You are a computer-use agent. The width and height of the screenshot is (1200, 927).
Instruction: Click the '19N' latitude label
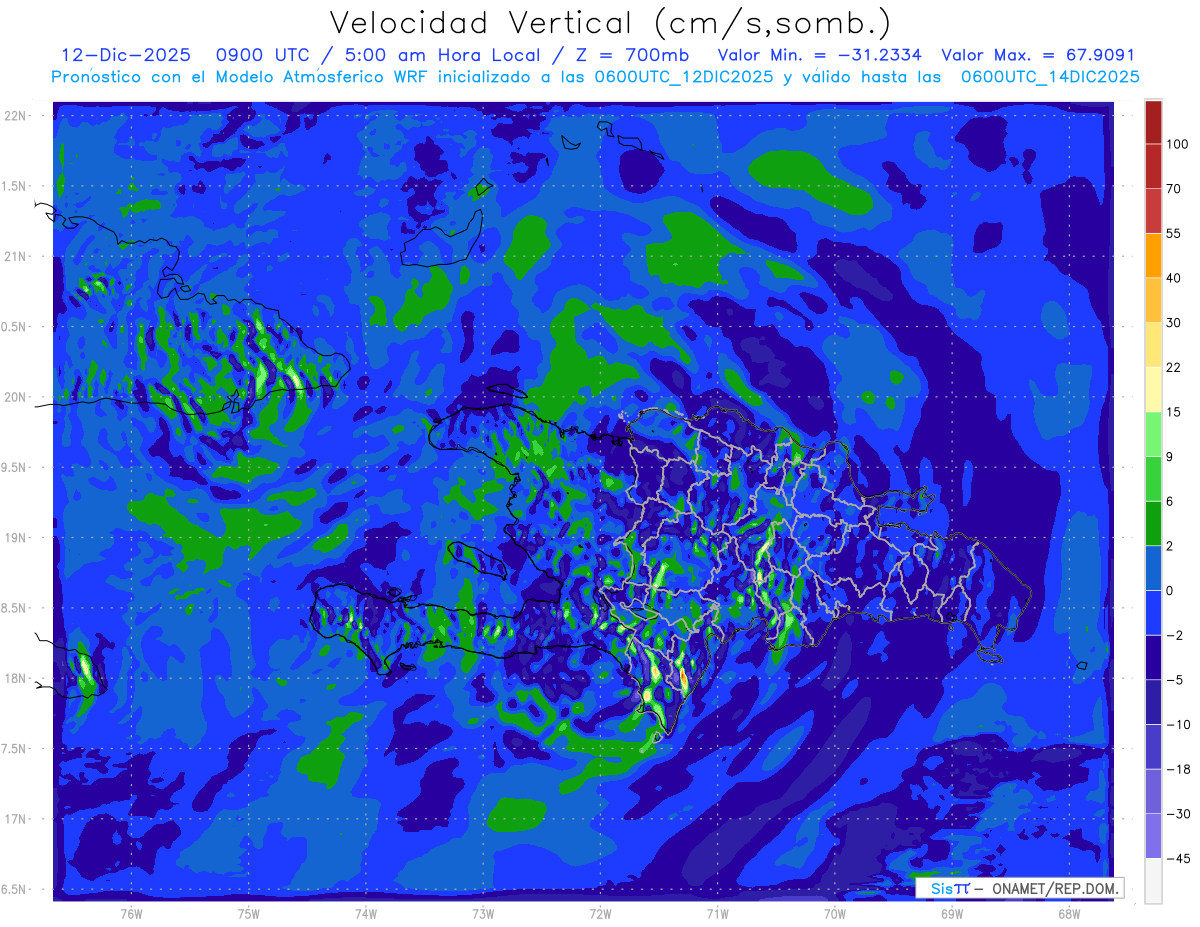17,538
